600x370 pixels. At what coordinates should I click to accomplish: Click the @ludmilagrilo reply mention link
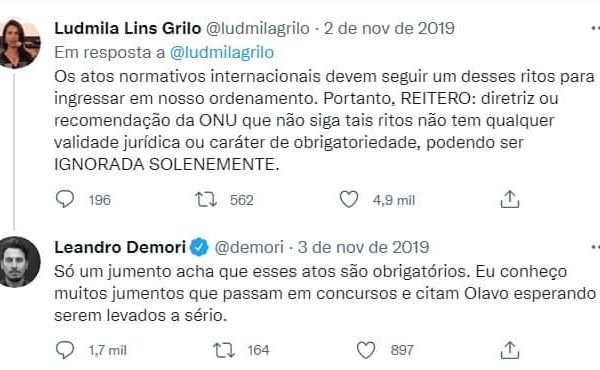(x=222, y=53)
